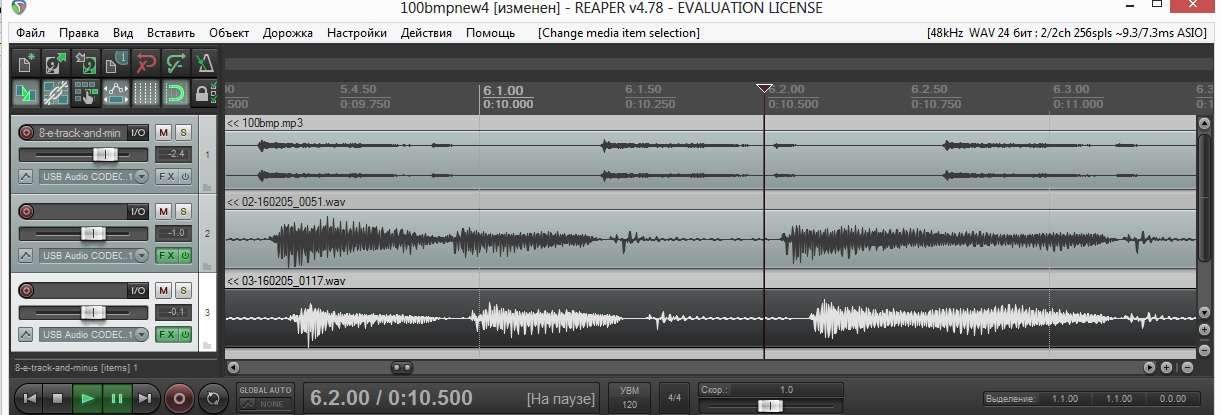Click the FX button on track 2
The width and height of the screenshot is (1221, 415).
[166, 255]
